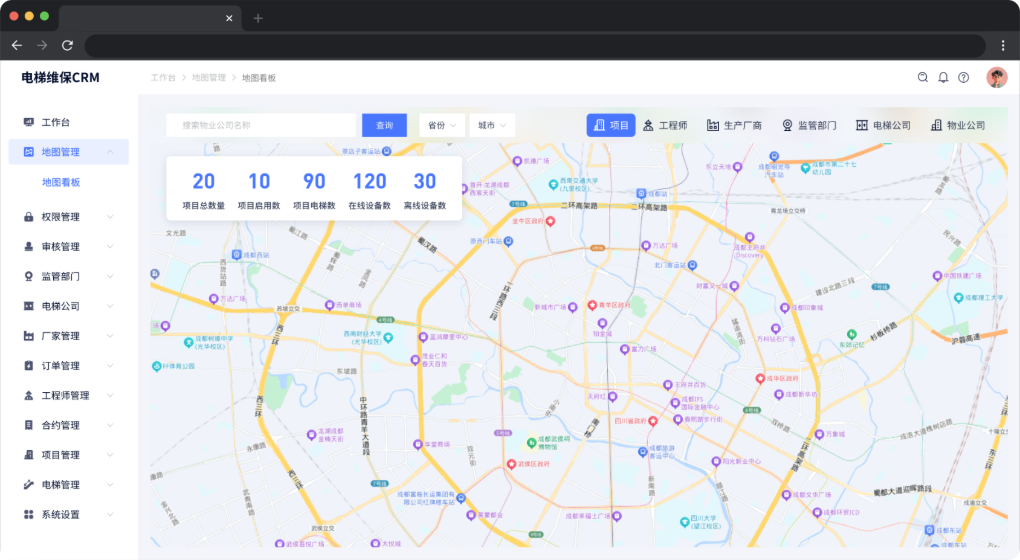1020x560 pixels.
Task: Click the 权限管理 lock icon
Action: tap(29, 217)
